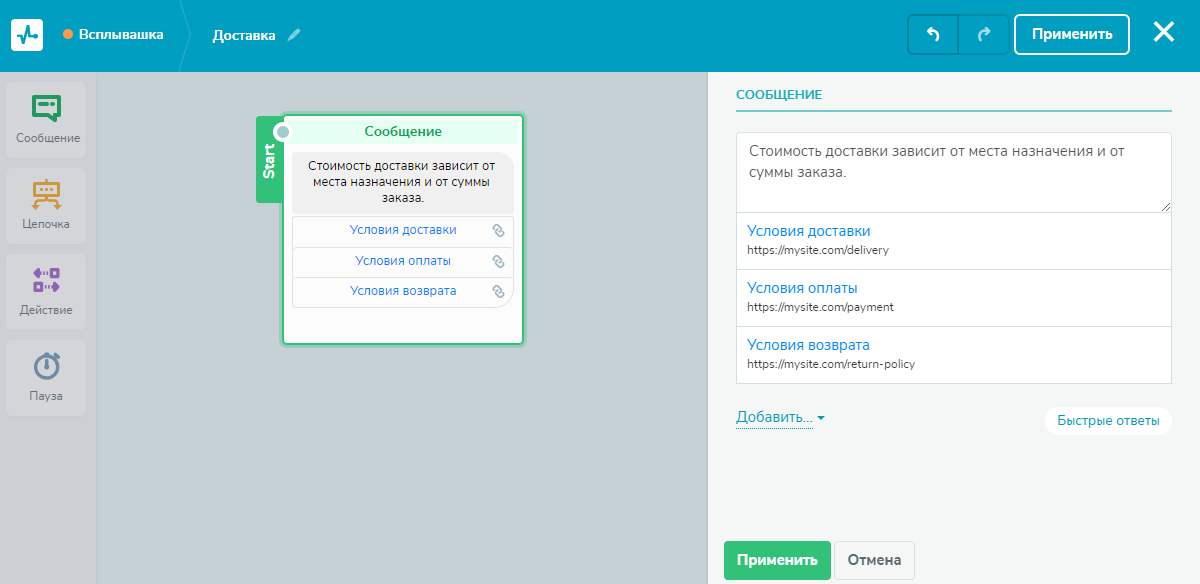The image size is (1200, 584).
Task: Click Применить in the top bar
Action: coord(1072,34)
